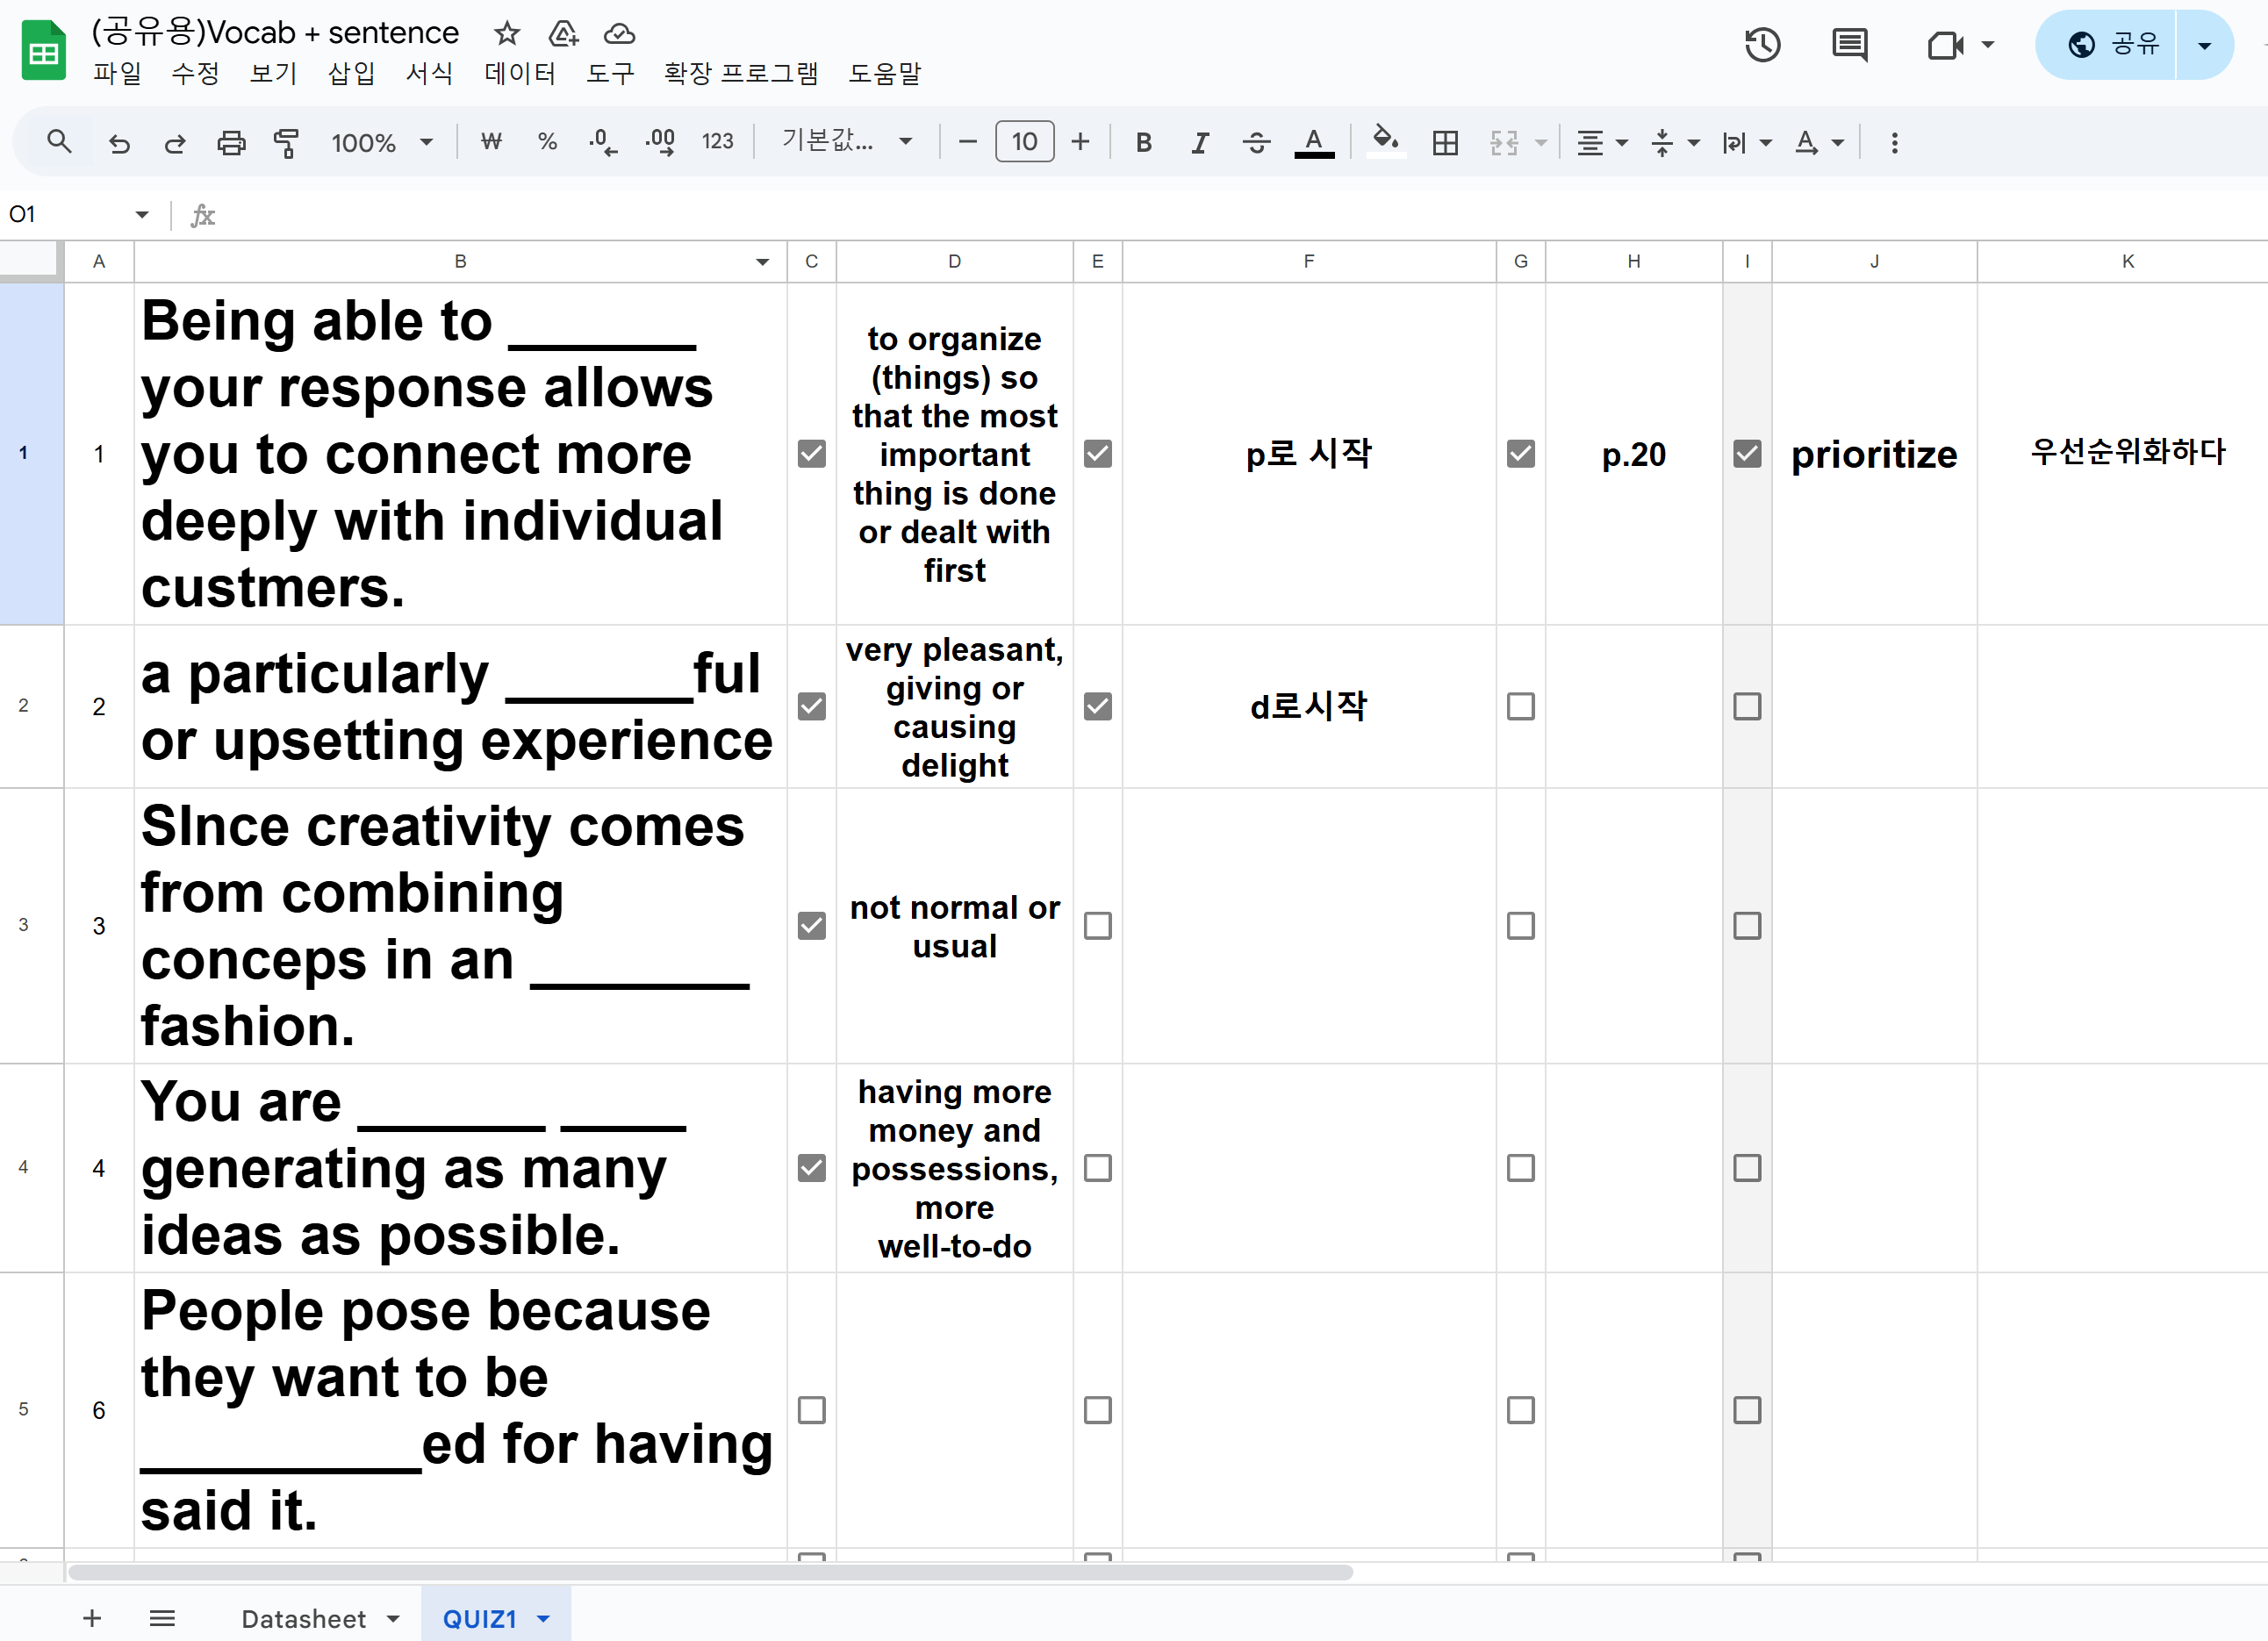Image resolution: width=2268 pixels, height=1641 pixels.
Task: Switch to the Datasheet tab
Action: (304, 1618)
